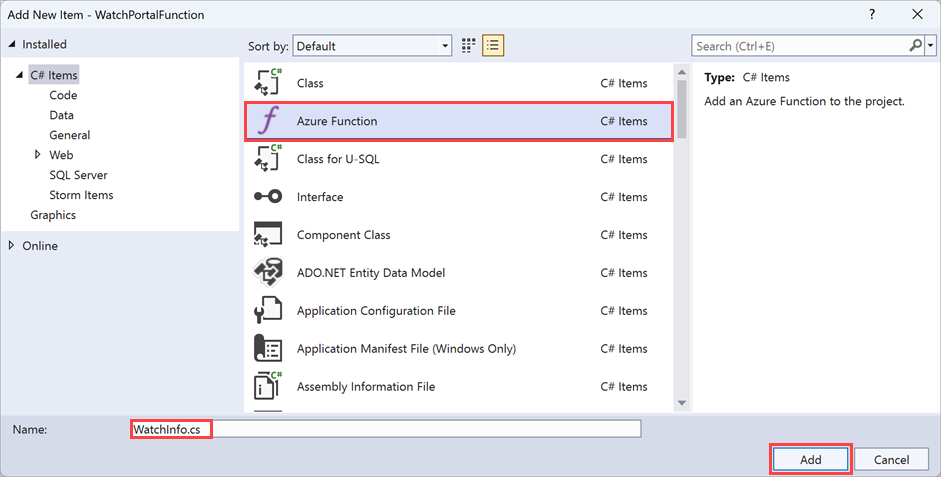Select the Interface template name
The image size is (941, 477).
pos(320,197)
